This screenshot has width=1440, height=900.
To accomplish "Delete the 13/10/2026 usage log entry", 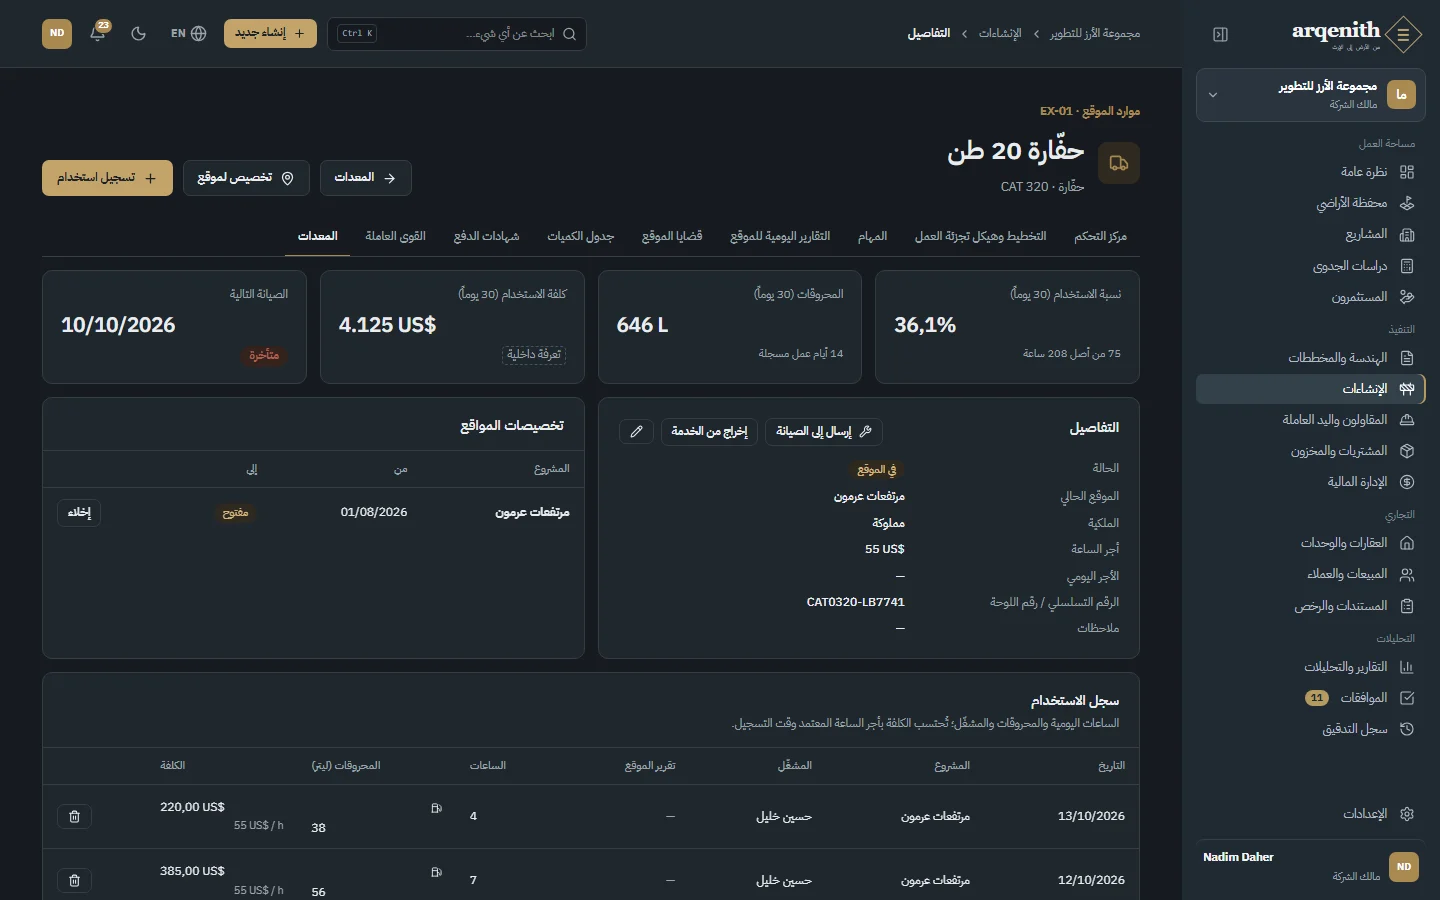I will point(74,817).
